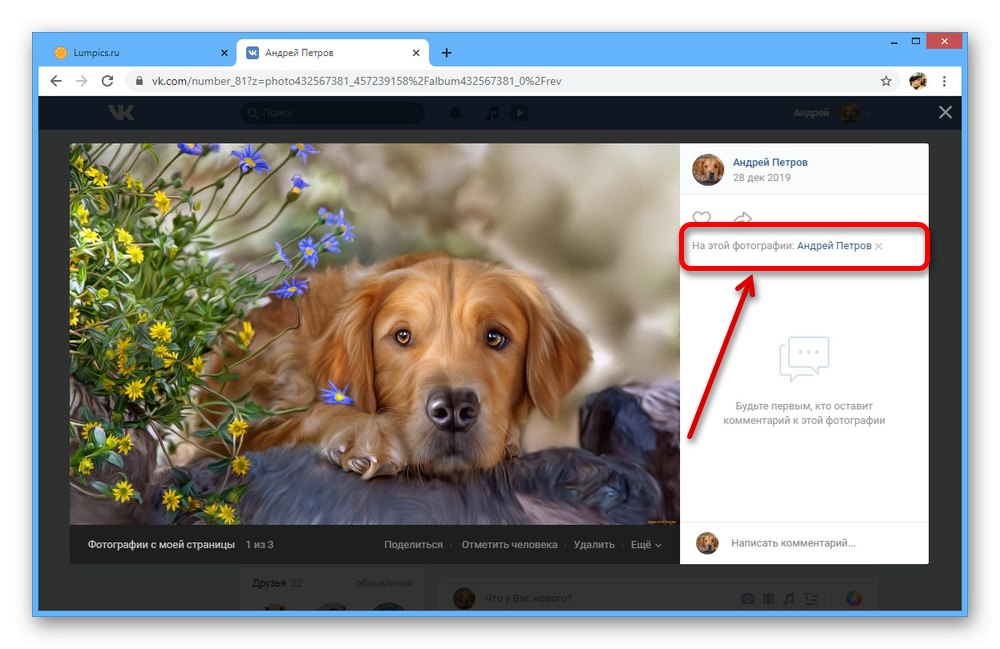The image size is (1000, 649).
Task: Attach music with the note icon
Action: [789, 599]
